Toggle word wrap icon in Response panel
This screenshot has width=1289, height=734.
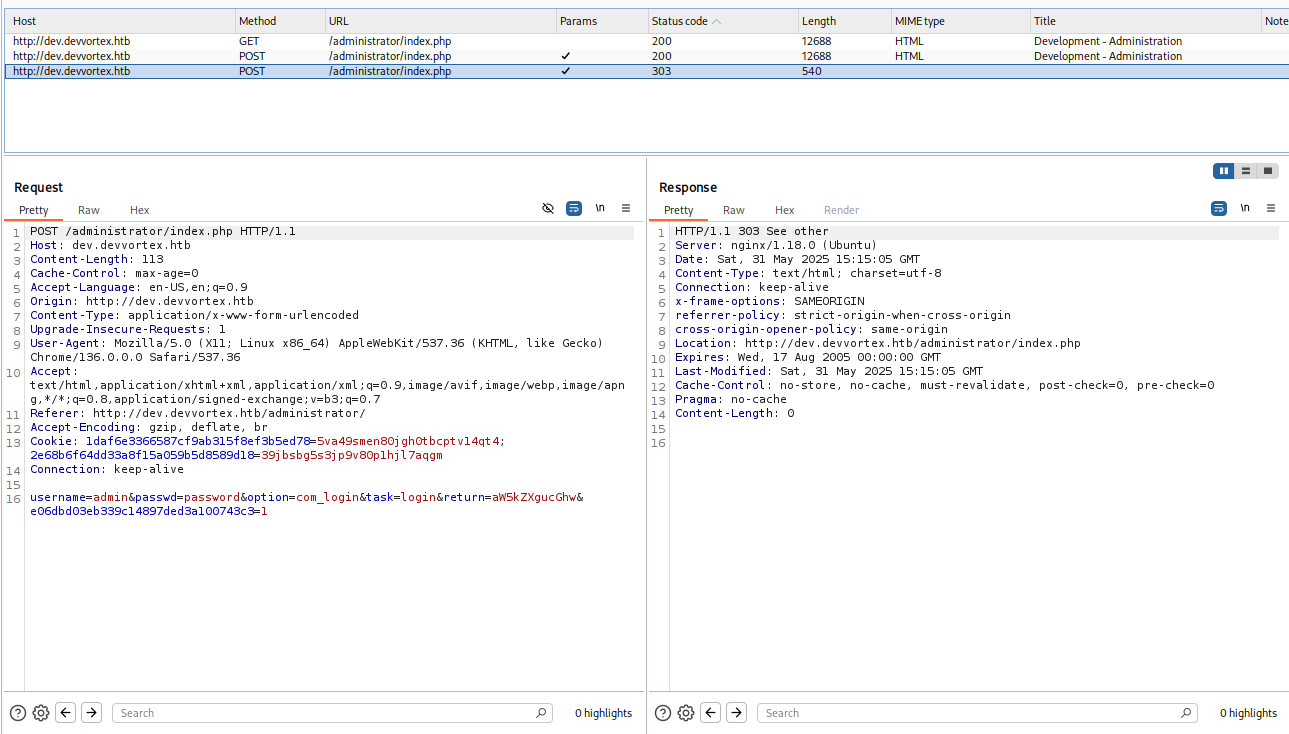(x=1219, y=208)
